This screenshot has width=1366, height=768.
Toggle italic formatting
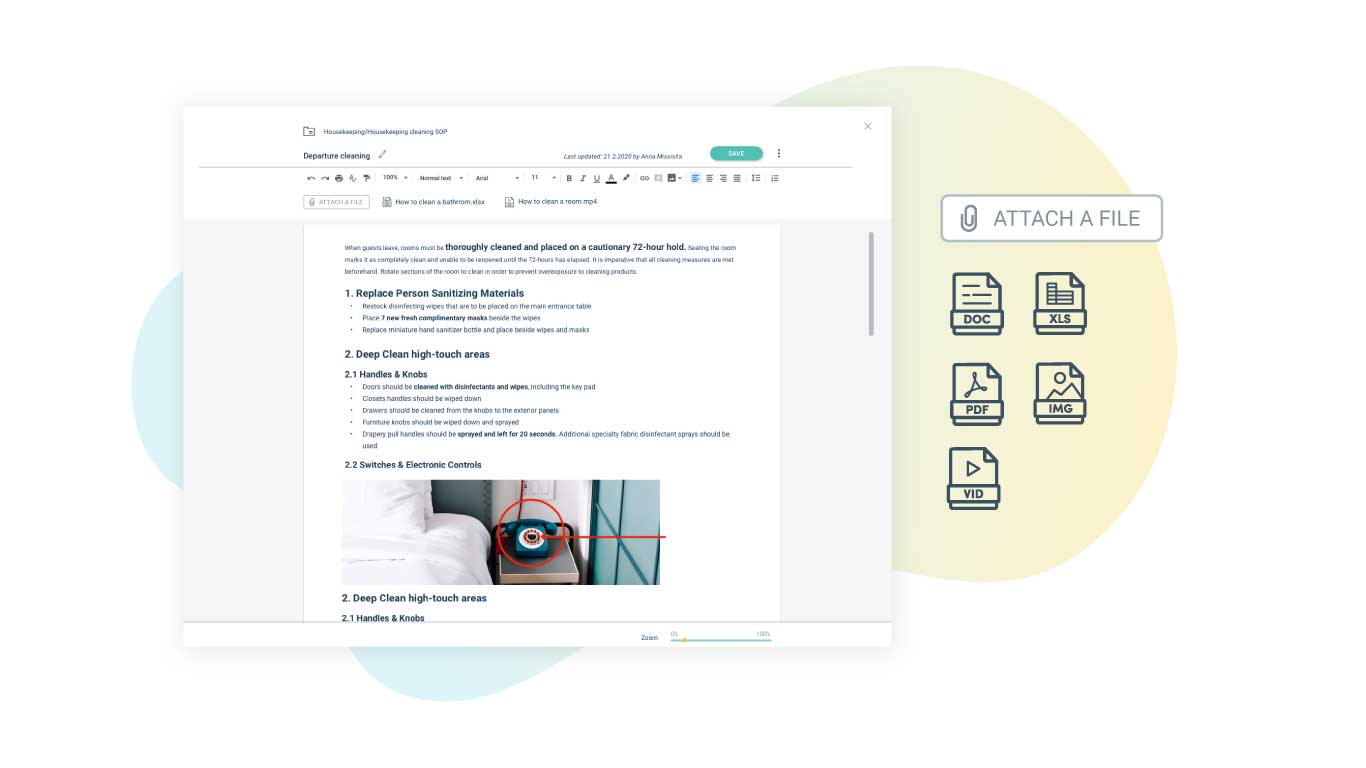[x=583, y=178]
